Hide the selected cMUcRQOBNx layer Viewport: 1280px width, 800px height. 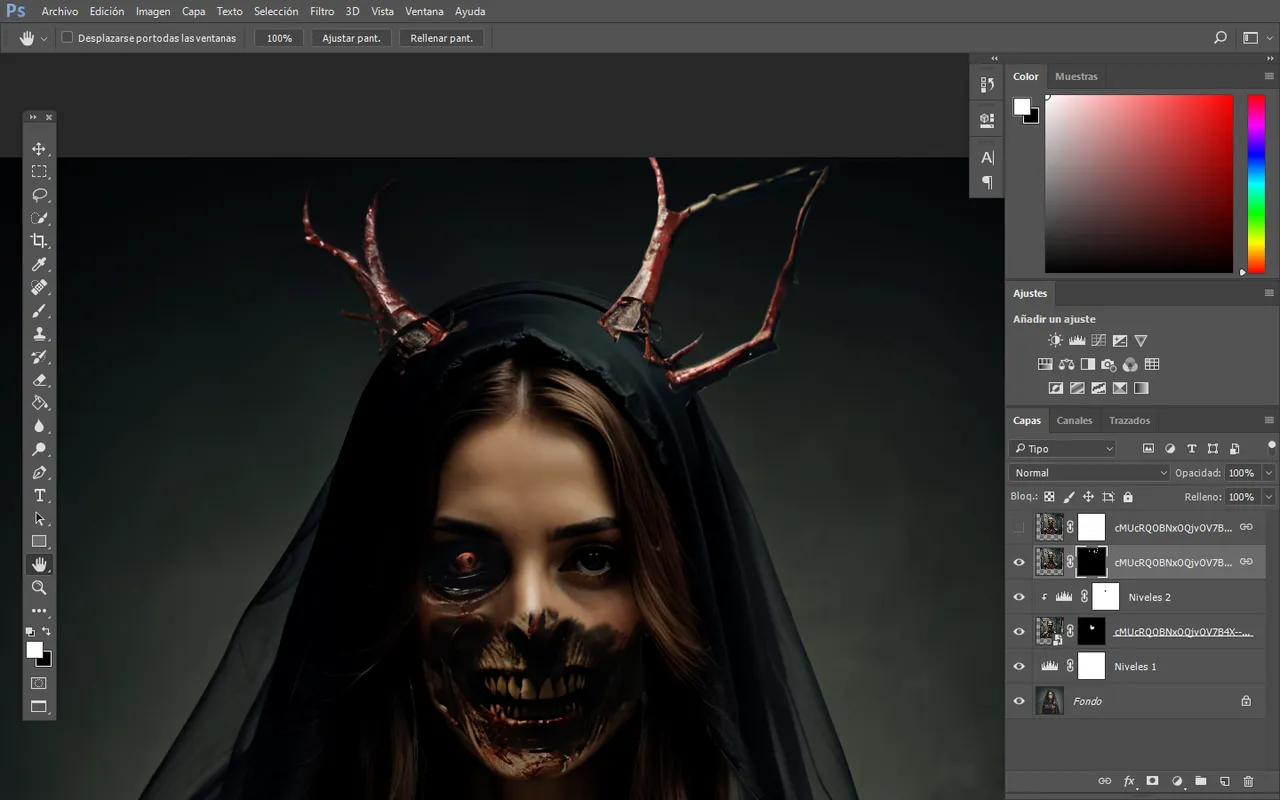click(1019, 562)
